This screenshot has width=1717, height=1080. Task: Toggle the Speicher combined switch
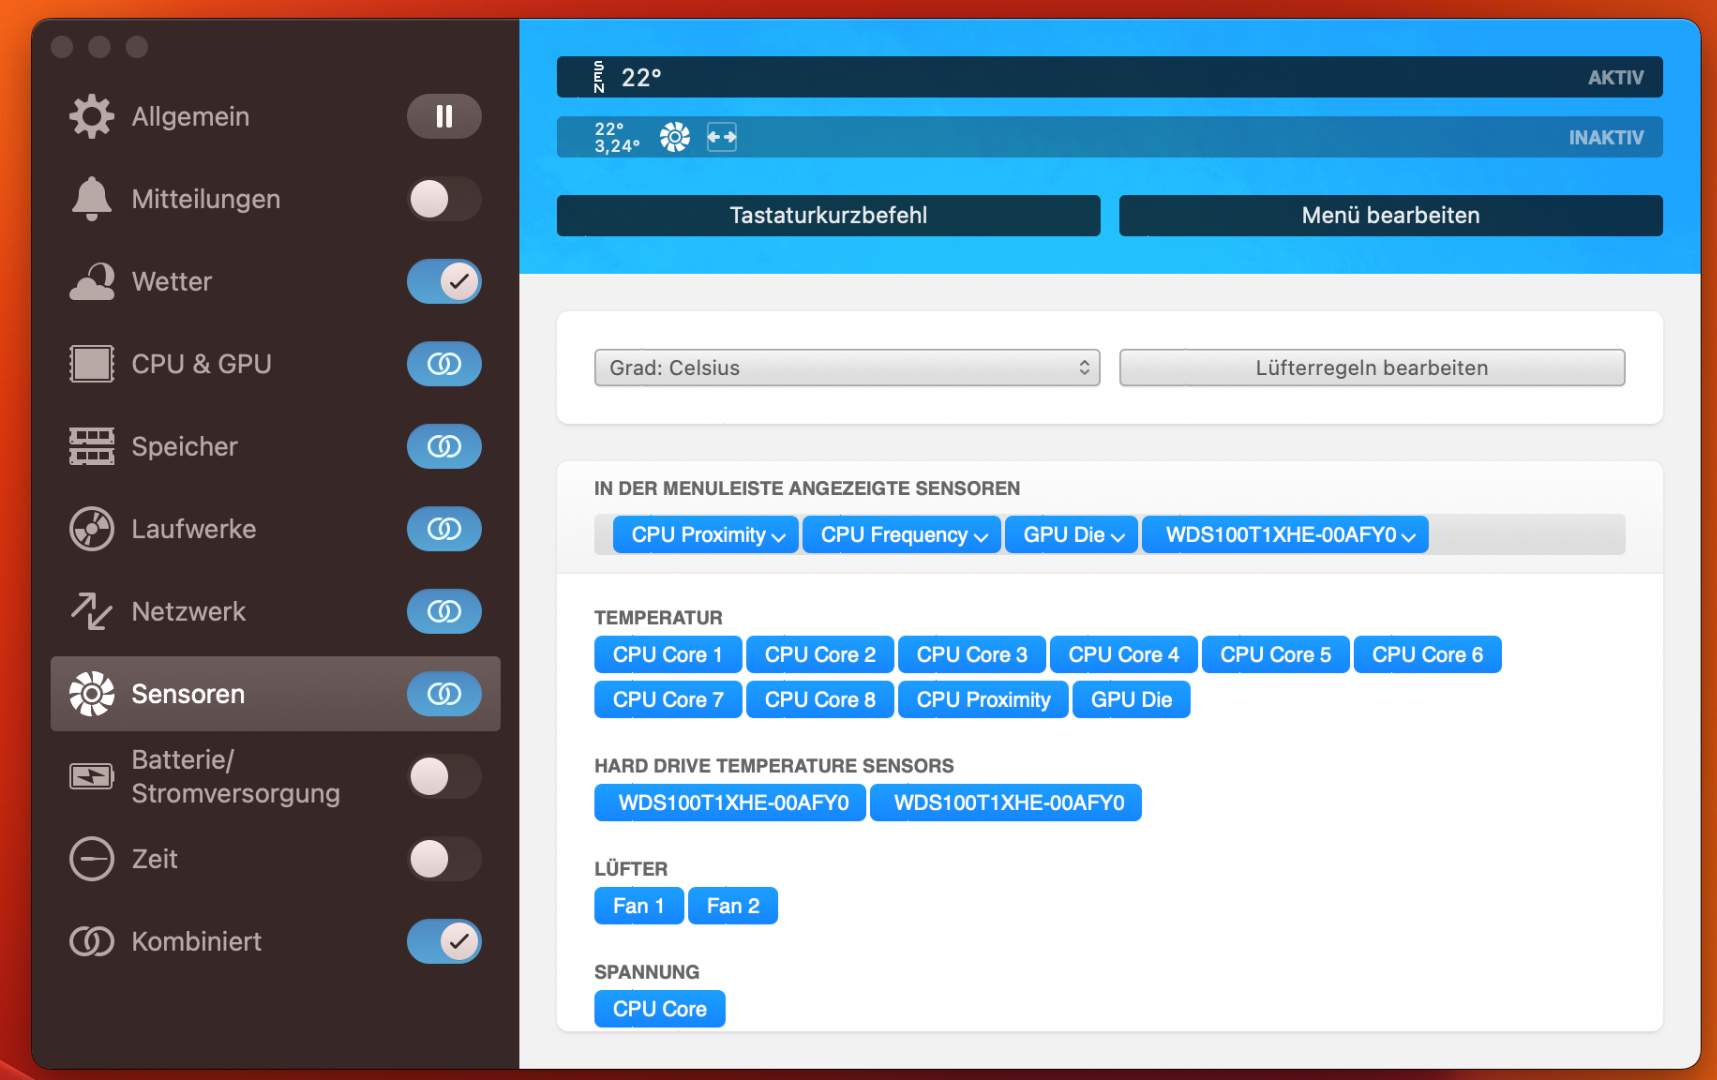click(x=444, y=446)
